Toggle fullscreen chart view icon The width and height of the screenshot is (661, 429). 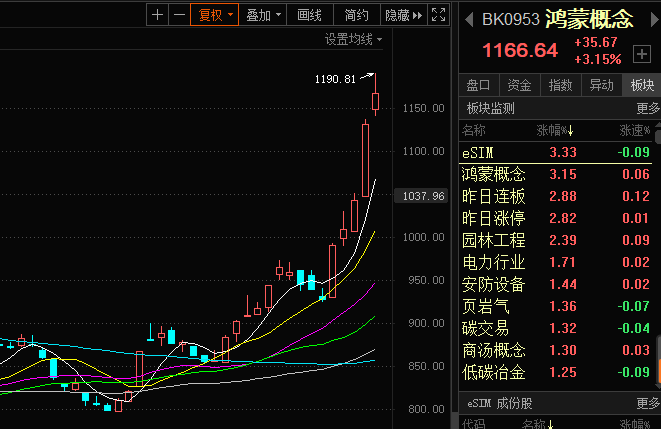[438, 15]
